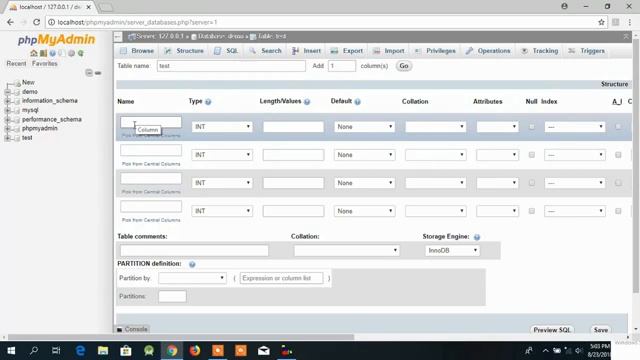This screenshot has height=360, width=640.
Task: Expand the mysql database tree node
Action: tap(7, 110)
